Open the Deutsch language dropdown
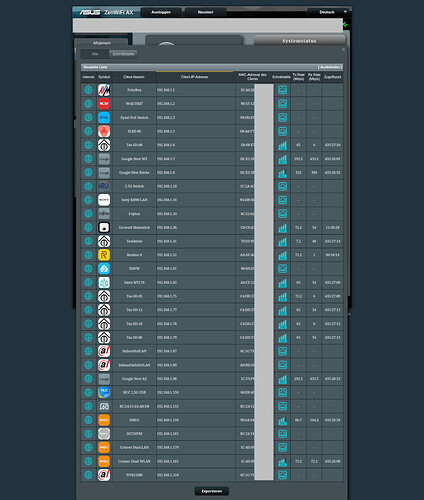 (x=329, y=12)
